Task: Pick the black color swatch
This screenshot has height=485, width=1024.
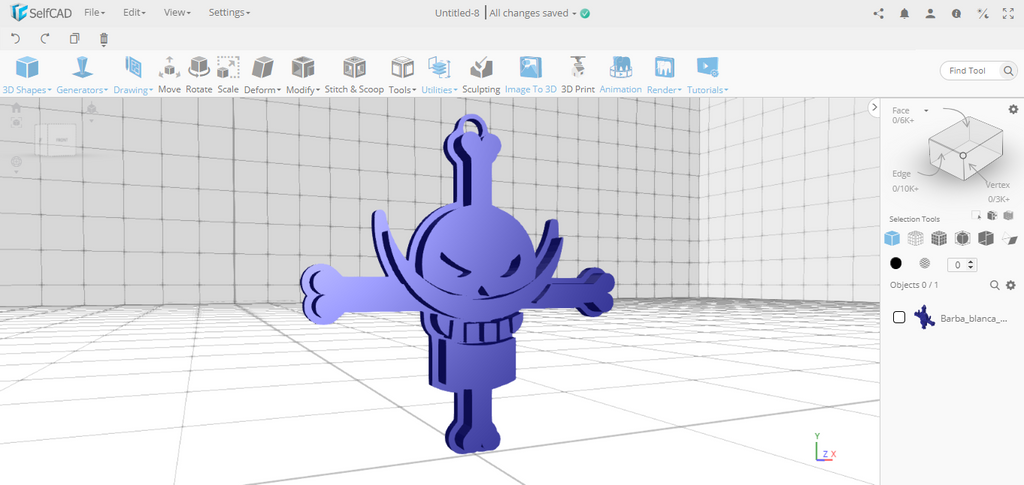Action: (x=896, y=263)
